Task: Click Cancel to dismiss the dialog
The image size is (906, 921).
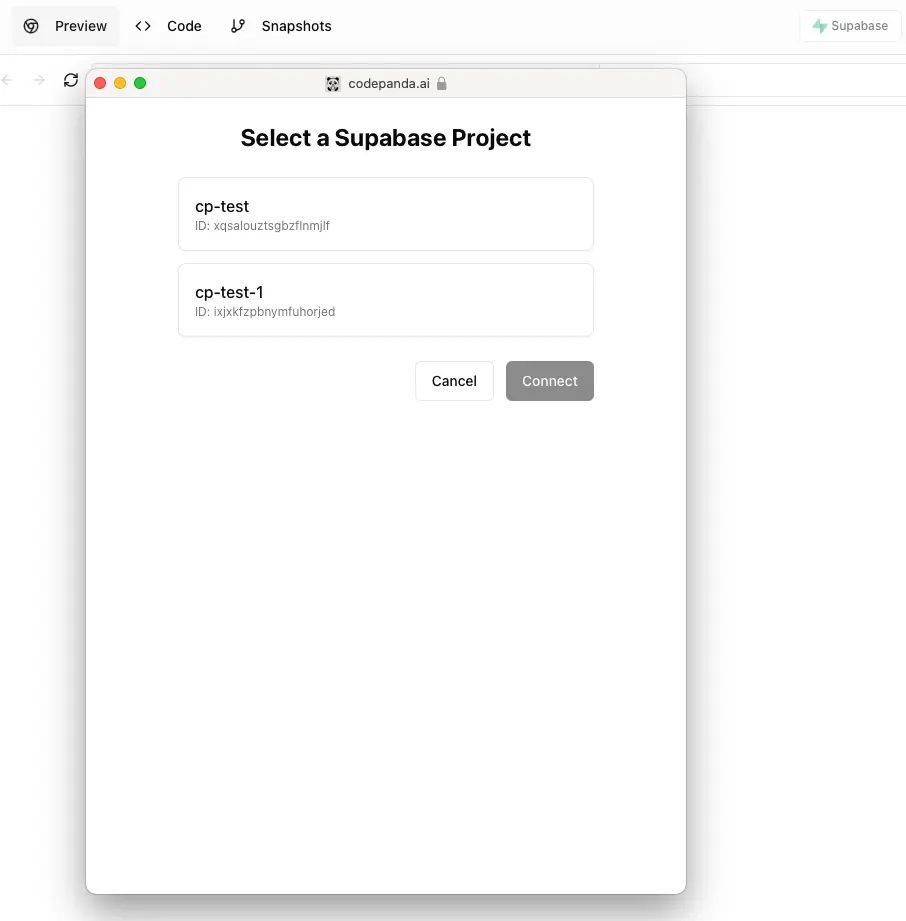Action: (454, 381)
